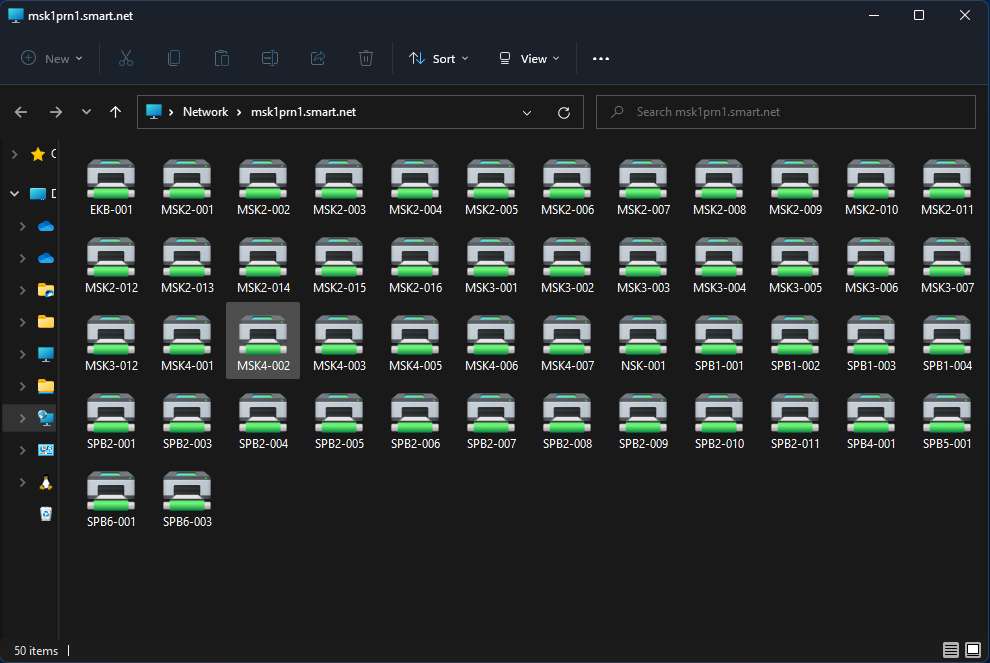Open the See more ellipsis menu
The image size is (990, 663).
click(x=600, y=59)
